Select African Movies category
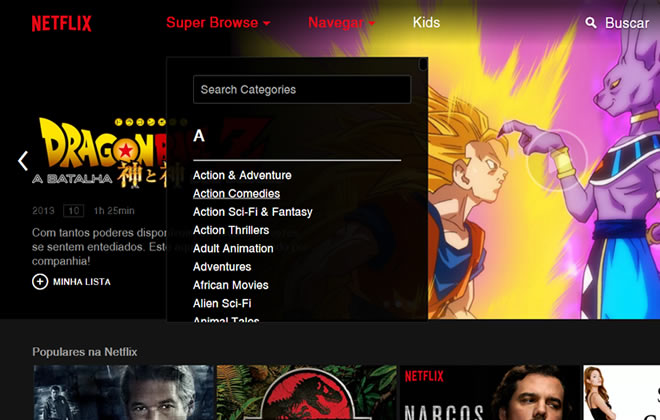 (x=231, y=285)
